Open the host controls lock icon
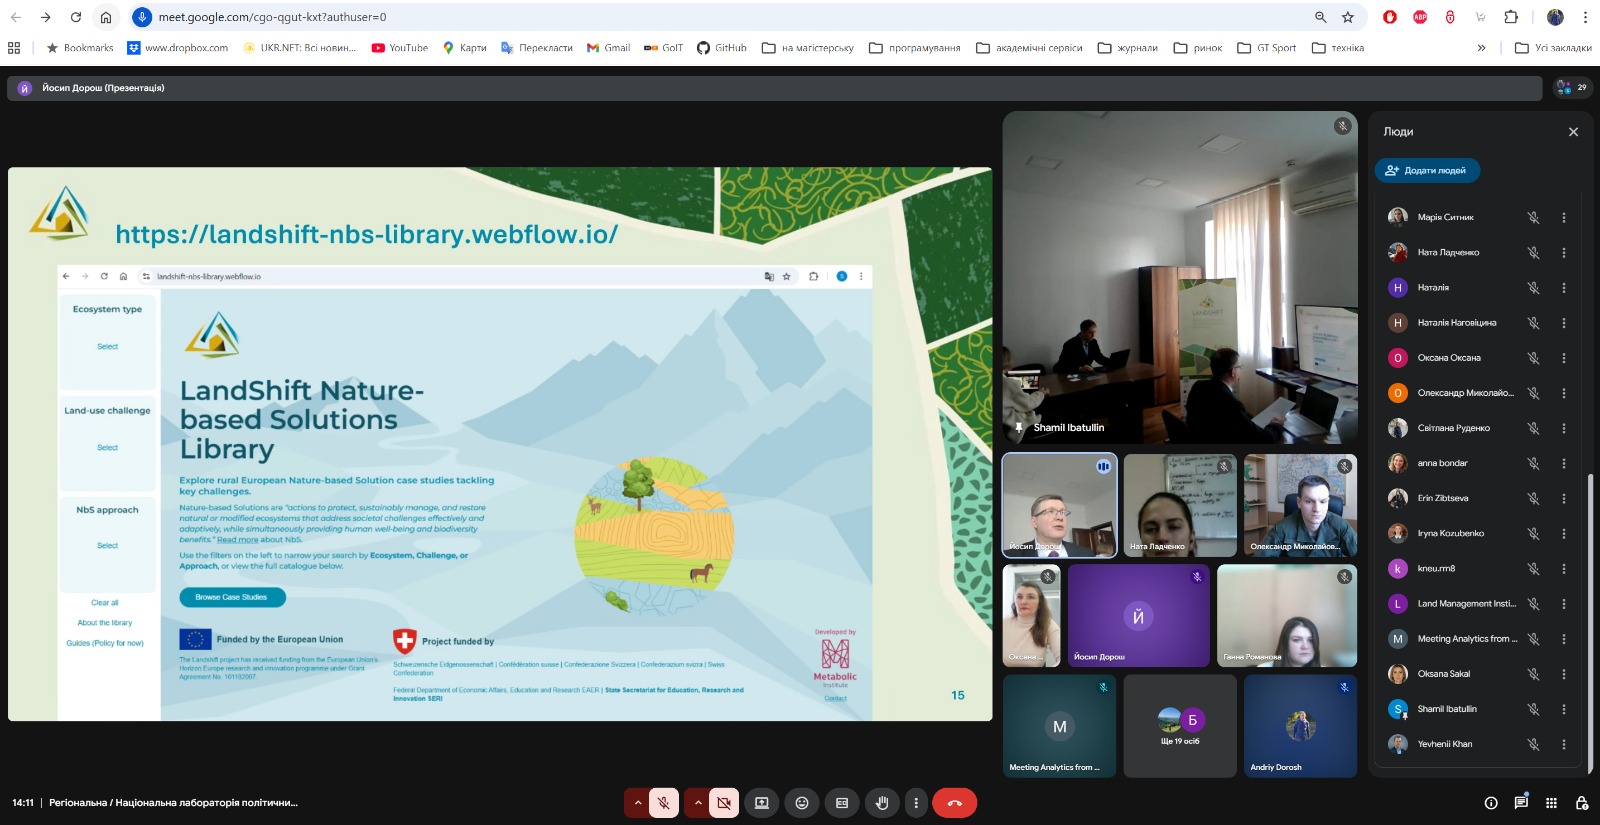This screenshot has height=825, width=1600. (1581, 803)
